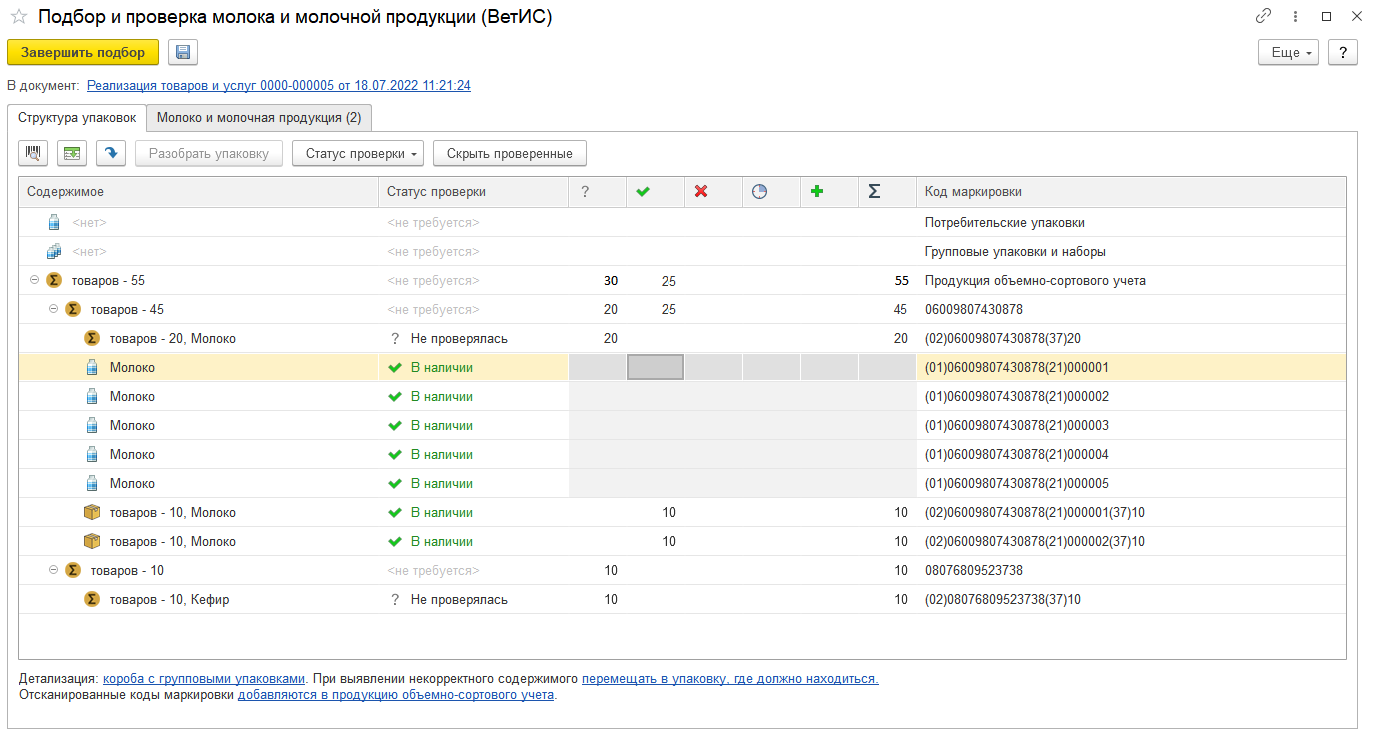Add form to favorites with star icon
Image resolution: width=1374 pixels, height=739 pixels.
click(19, 17)
